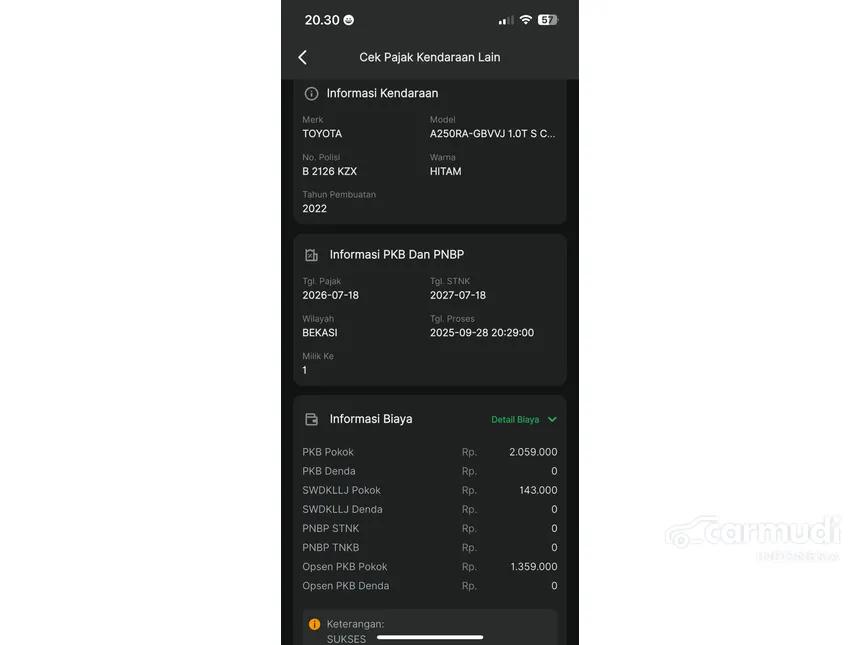Tap the No. Polisi value B 2126 KZX
Image resolution: width=860 pixels, height=645 pixels.
330,172
